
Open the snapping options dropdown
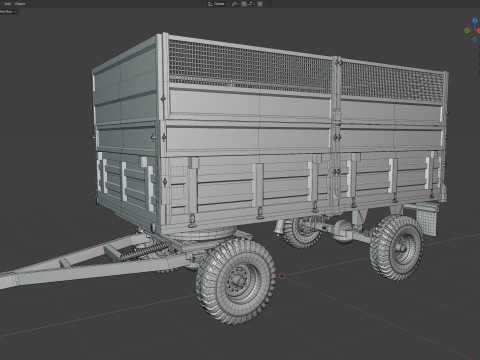pyautogui.click(x=251, y=4)
